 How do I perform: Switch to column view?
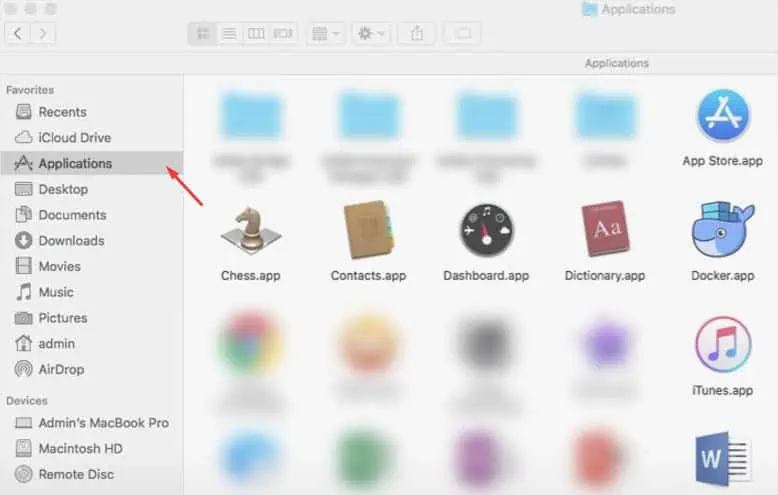click(256, 33)
